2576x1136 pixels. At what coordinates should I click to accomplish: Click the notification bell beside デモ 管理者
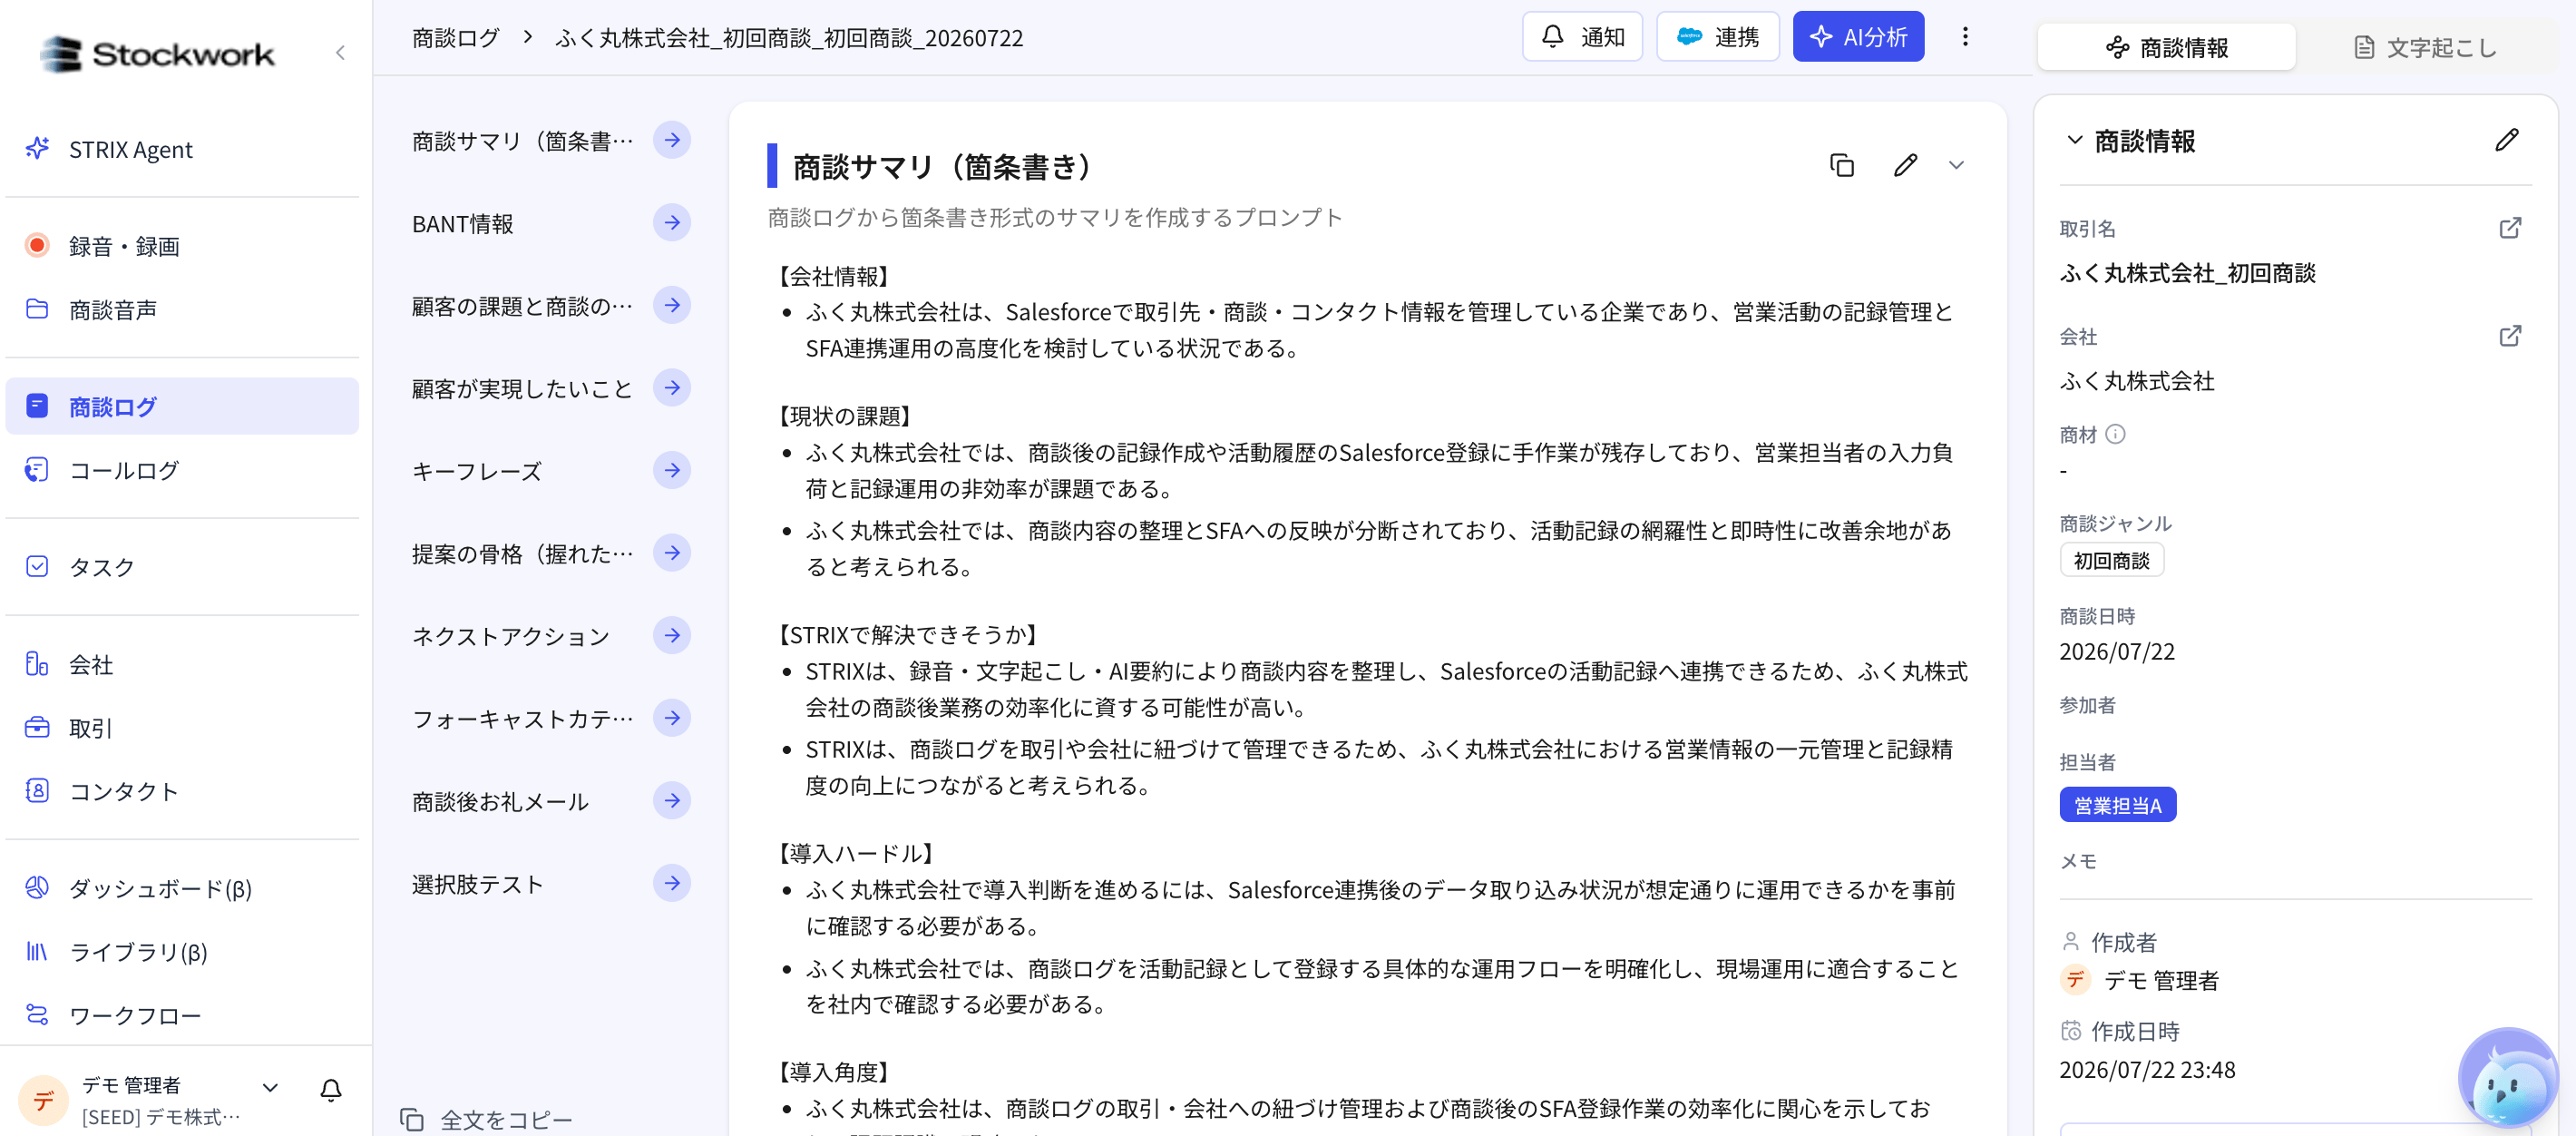(x=331, y=1090)
